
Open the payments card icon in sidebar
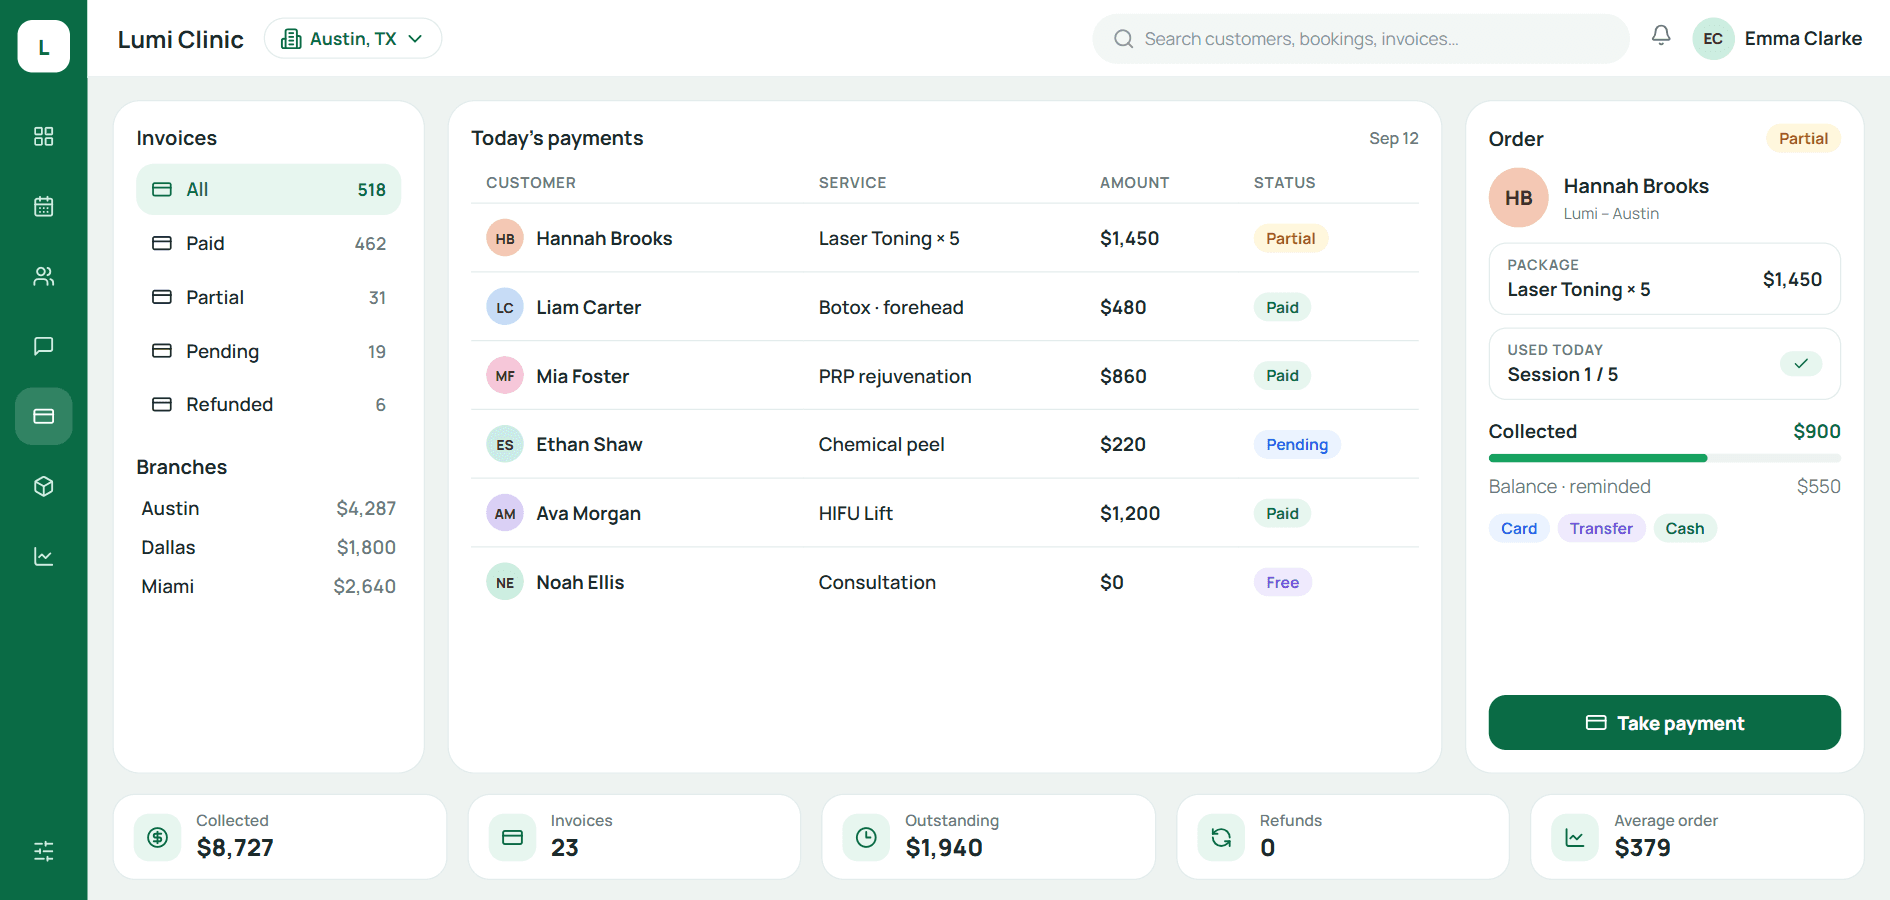pyautogui.click(x=43, y=416)
